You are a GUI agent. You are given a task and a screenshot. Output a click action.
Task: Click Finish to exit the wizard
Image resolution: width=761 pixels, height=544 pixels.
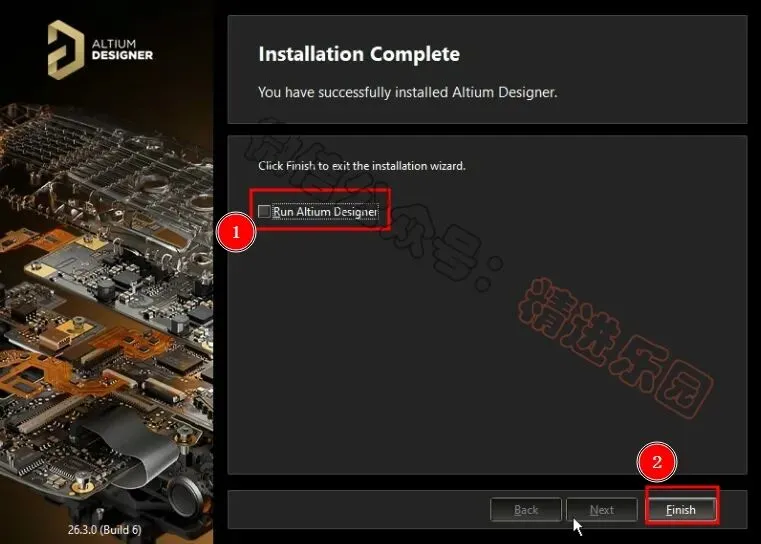(680, 510)
